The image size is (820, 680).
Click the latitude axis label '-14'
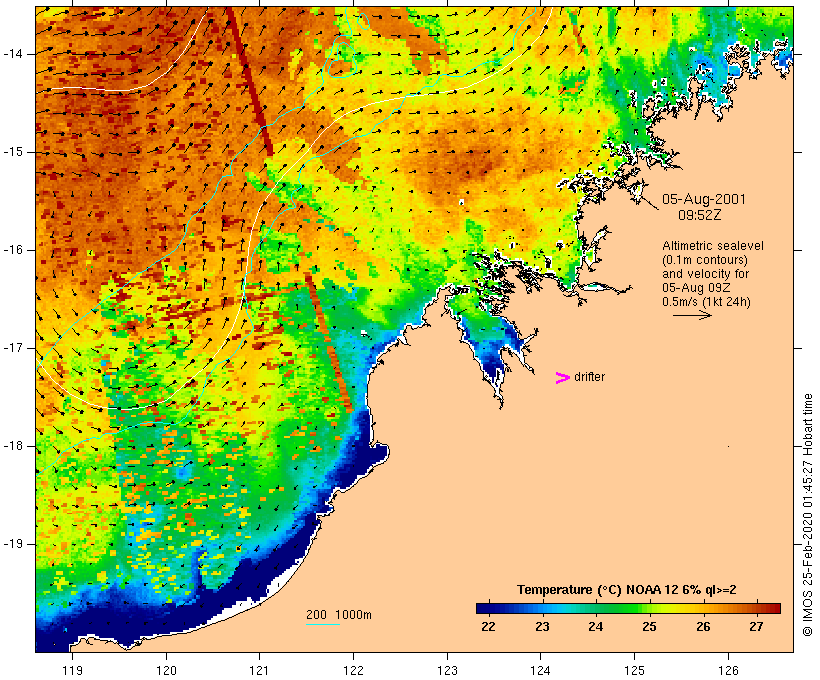point(13,54)
